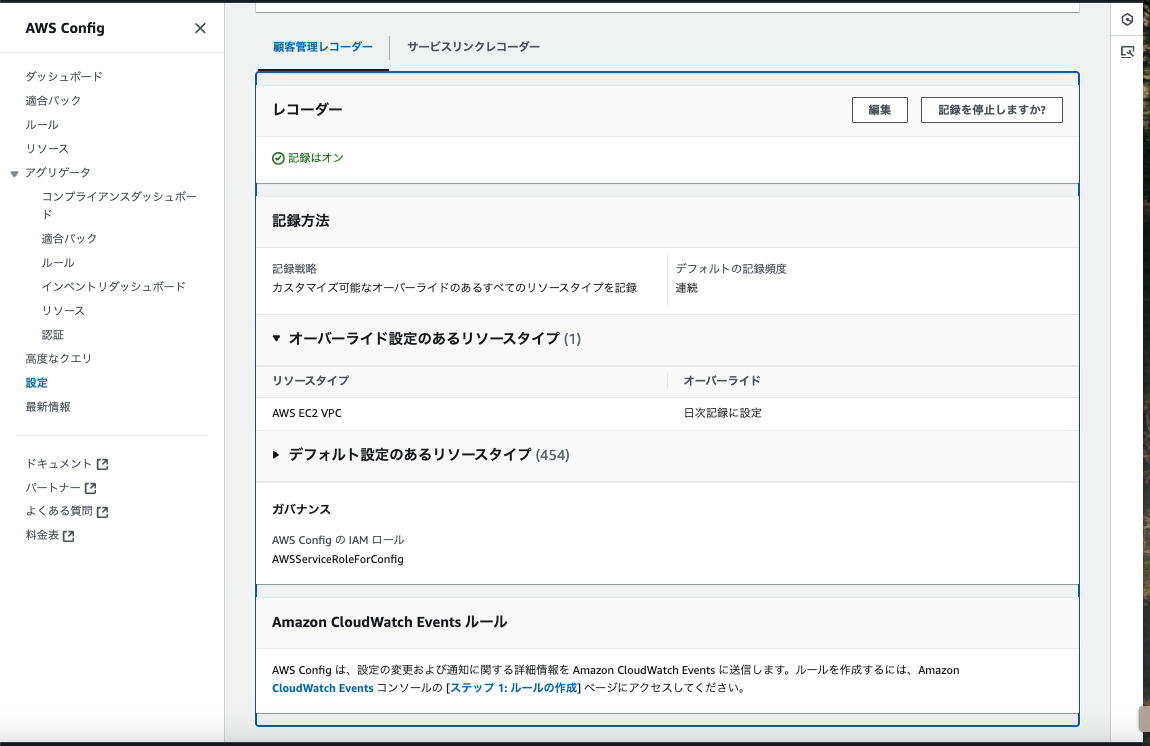Click external link icon beside パートナー
The width and height of the screenshot is (1150, 746).
[91, 488]
